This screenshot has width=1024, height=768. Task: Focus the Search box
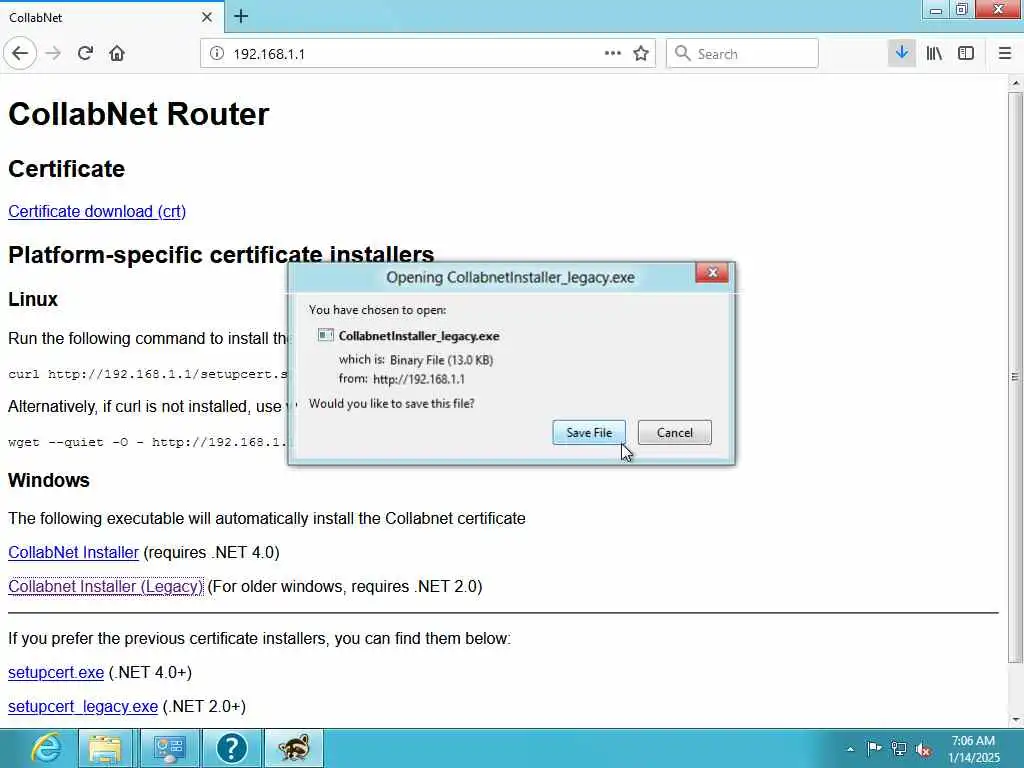742,54
